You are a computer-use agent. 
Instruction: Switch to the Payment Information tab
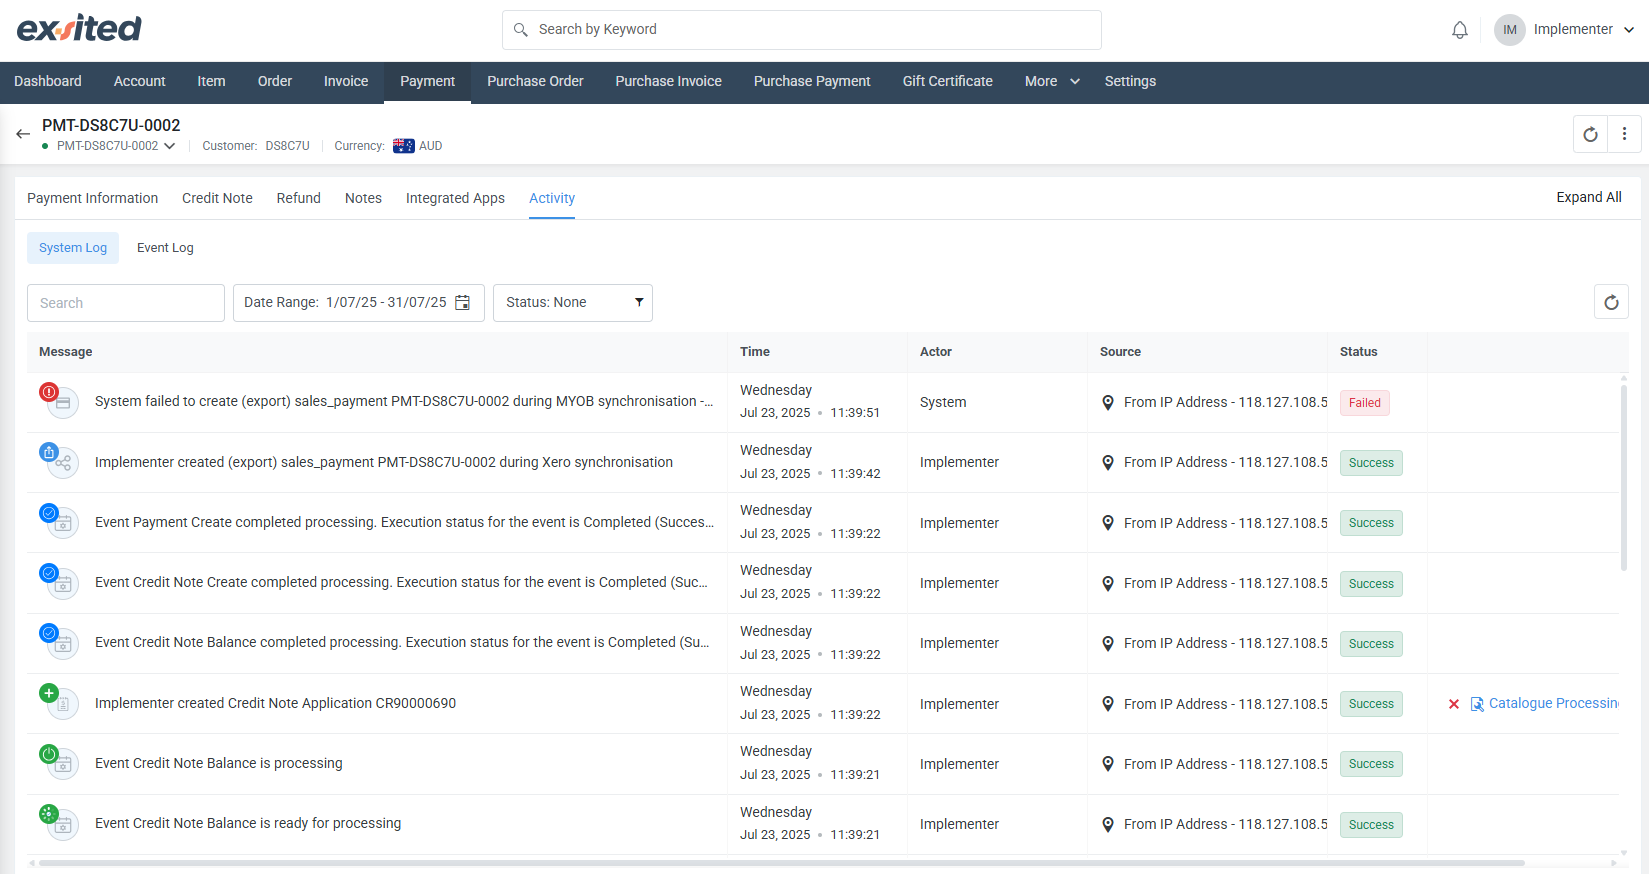point(93,198)
